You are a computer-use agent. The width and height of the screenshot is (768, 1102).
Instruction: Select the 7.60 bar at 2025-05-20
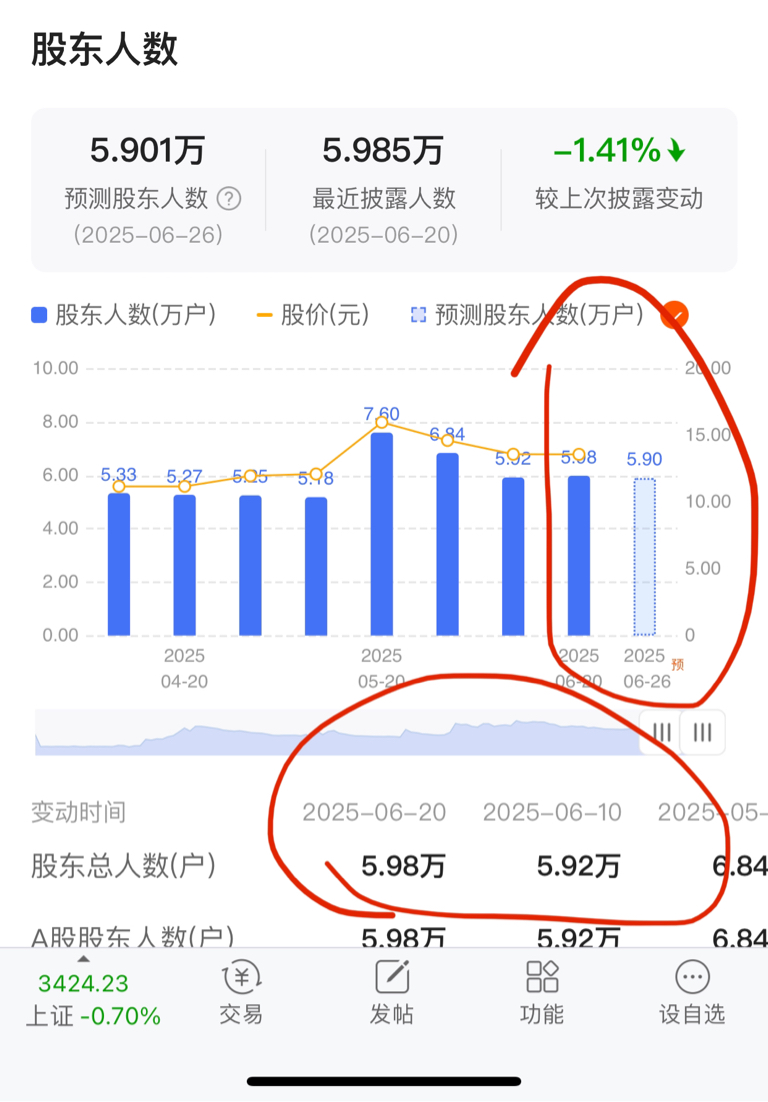coord(382,534)
